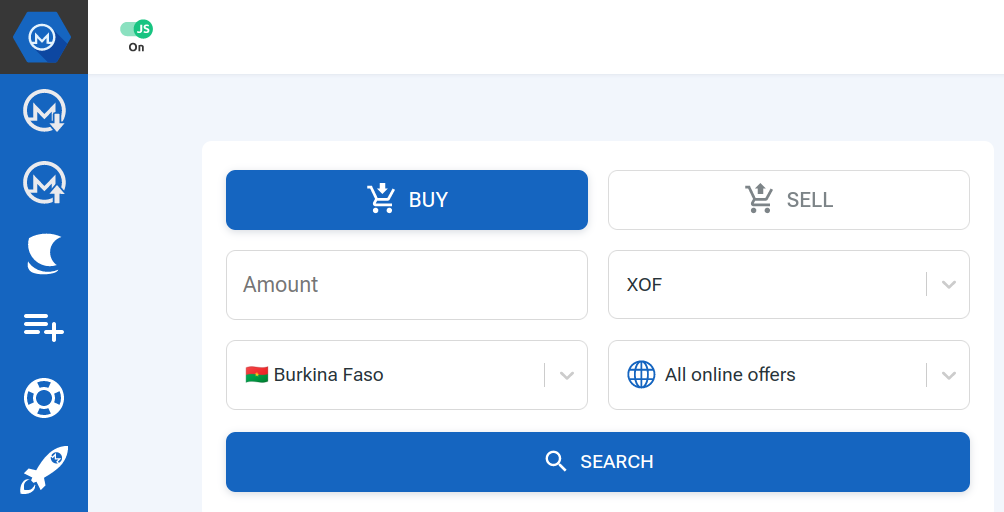Open the sell Monero sidebar icon

point(44,183)
